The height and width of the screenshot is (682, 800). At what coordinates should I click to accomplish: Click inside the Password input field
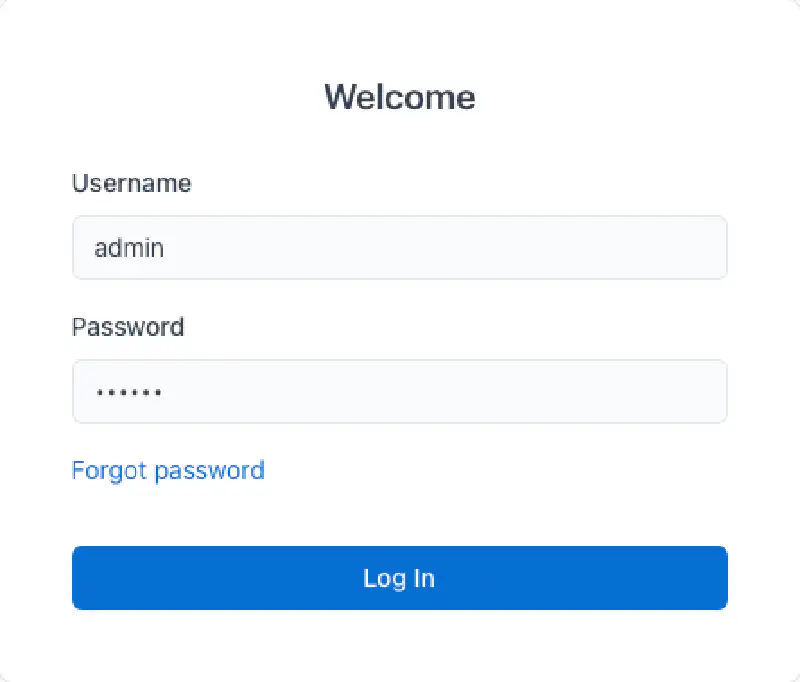(400, 391)
